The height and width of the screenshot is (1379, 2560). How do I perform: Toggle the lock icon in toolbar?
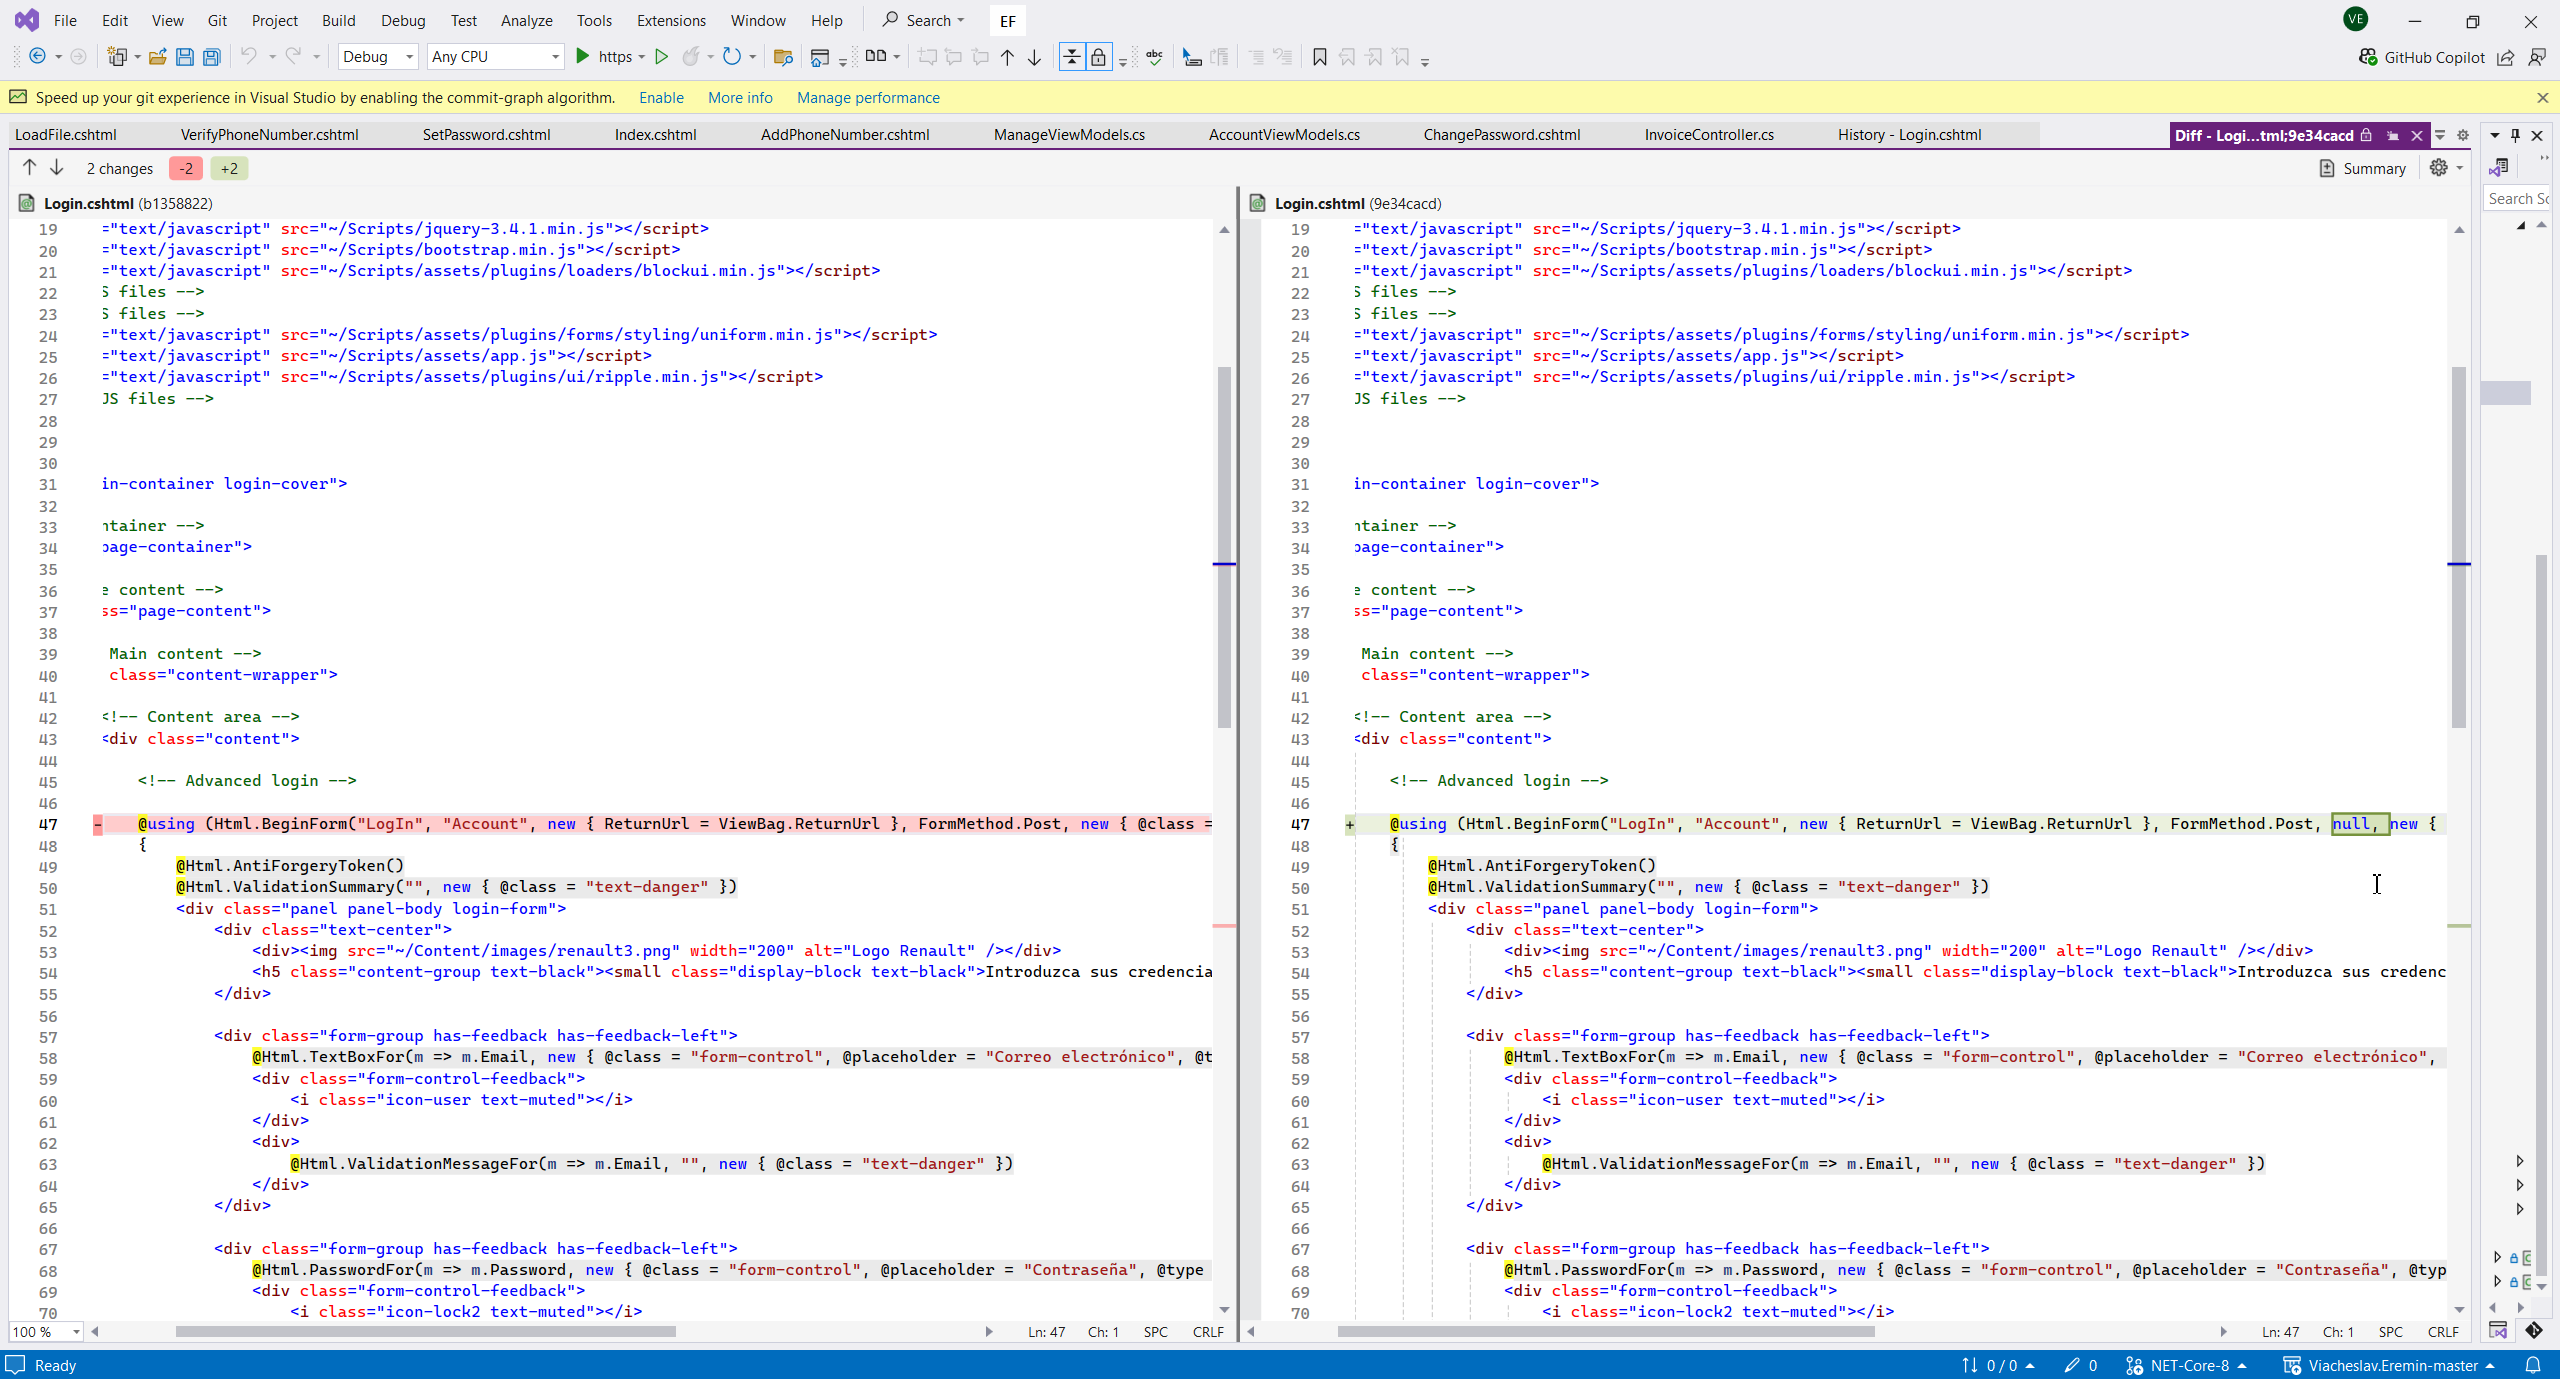(1098, 57)
